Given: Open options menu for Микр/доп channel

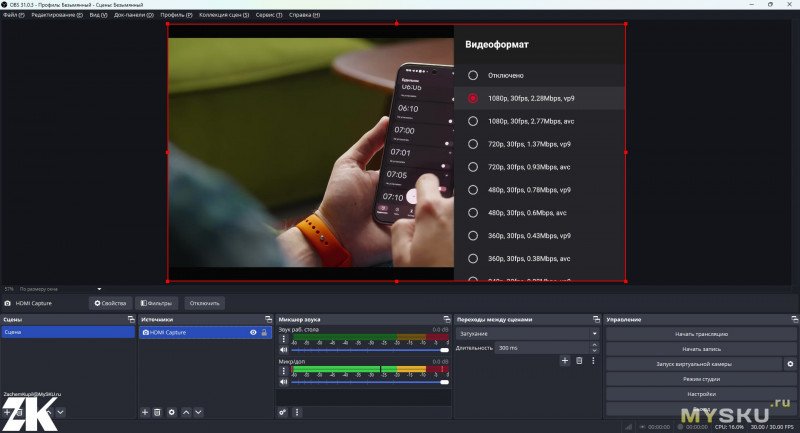Looking at the screenshot, I should tap(284, 371).
